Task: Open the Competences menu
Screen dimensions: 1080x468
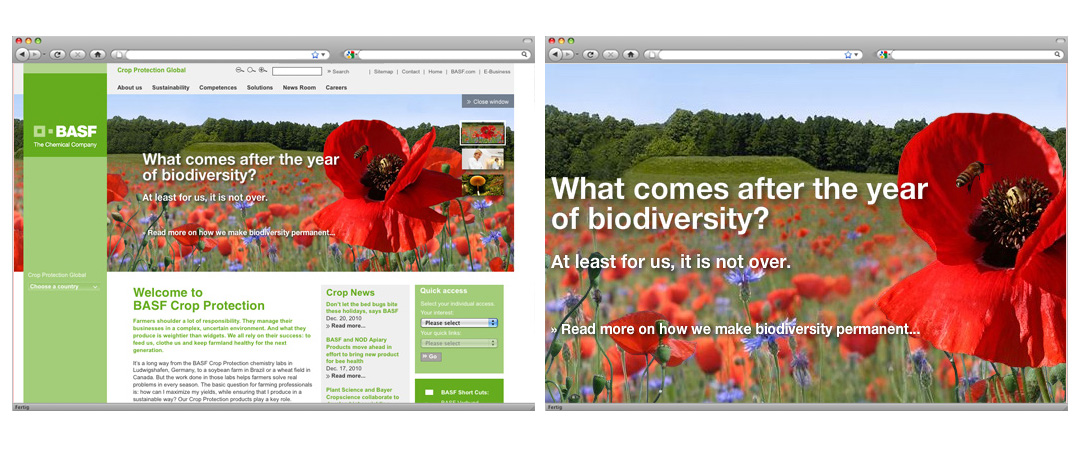Action: coord(218,88)
